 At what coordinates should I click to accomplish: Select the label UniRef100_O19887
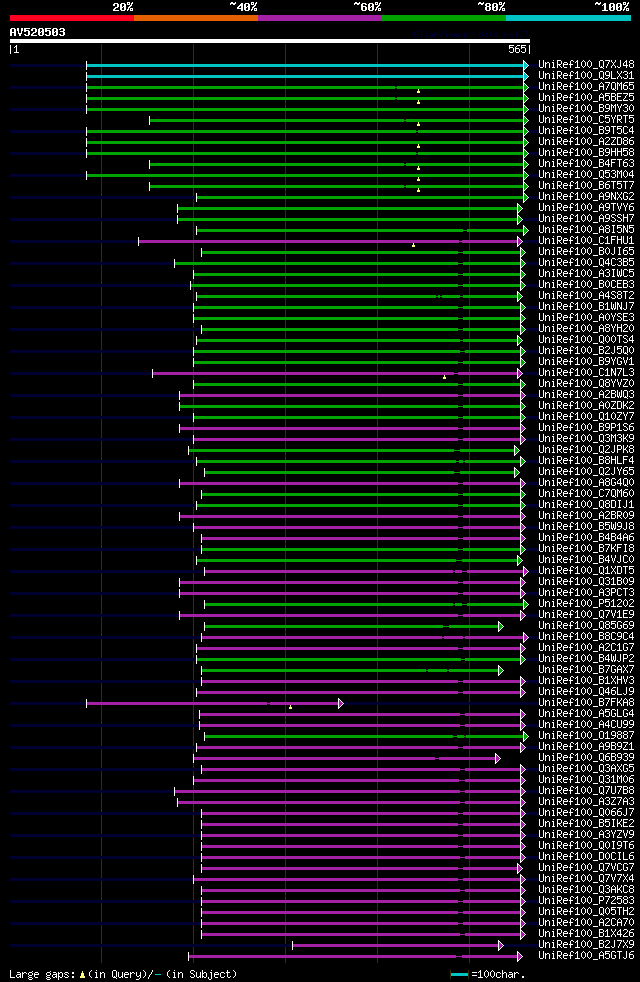pyautogui.click(x=586, y=735)
